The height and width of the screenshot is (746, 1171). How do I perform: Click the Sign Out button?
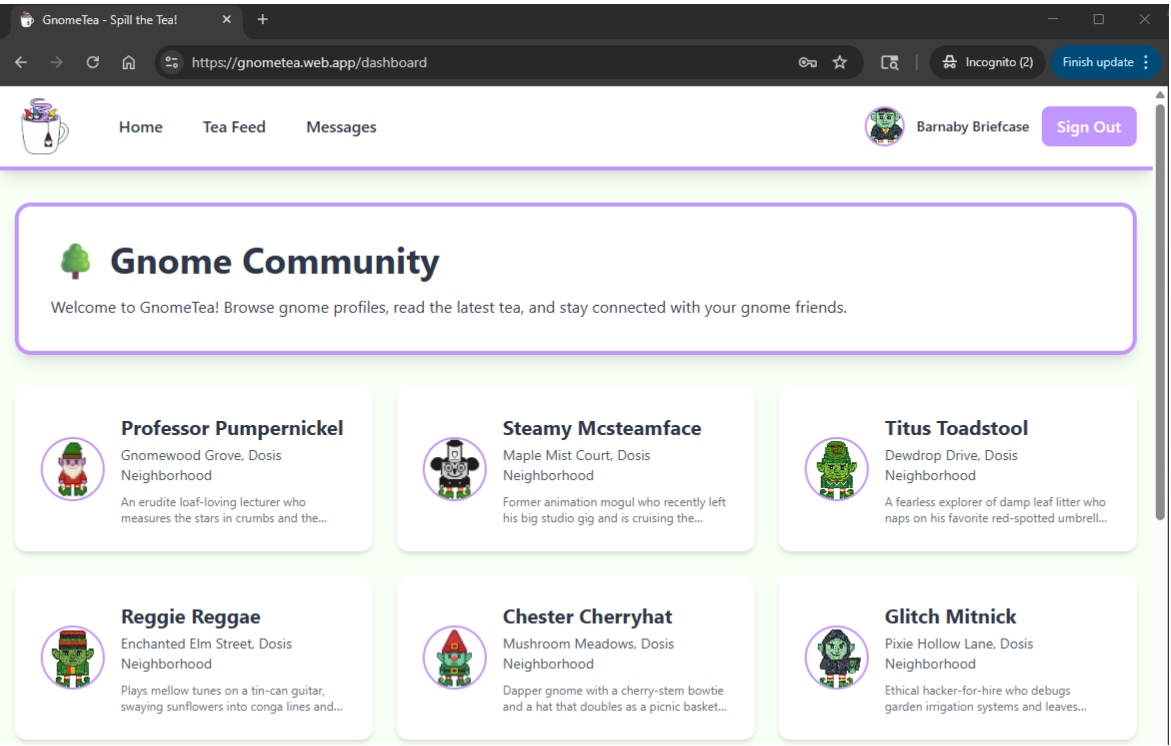[1089, 126]
